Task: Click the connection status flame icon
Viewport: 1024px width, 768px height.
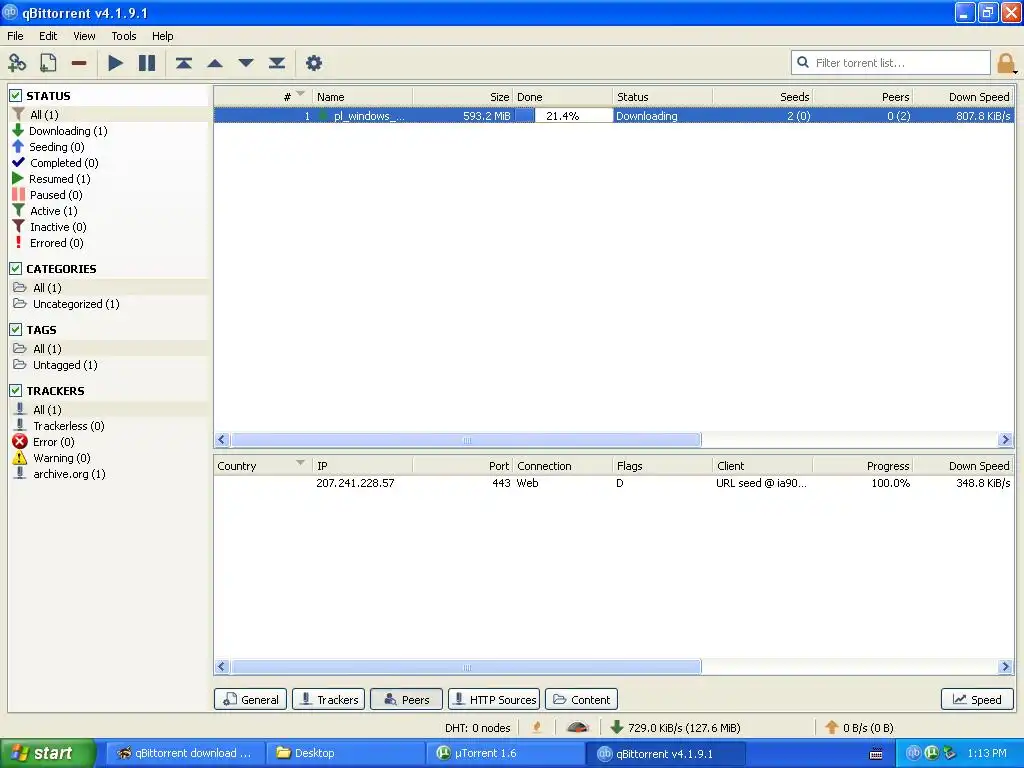Action: (537, 727)
